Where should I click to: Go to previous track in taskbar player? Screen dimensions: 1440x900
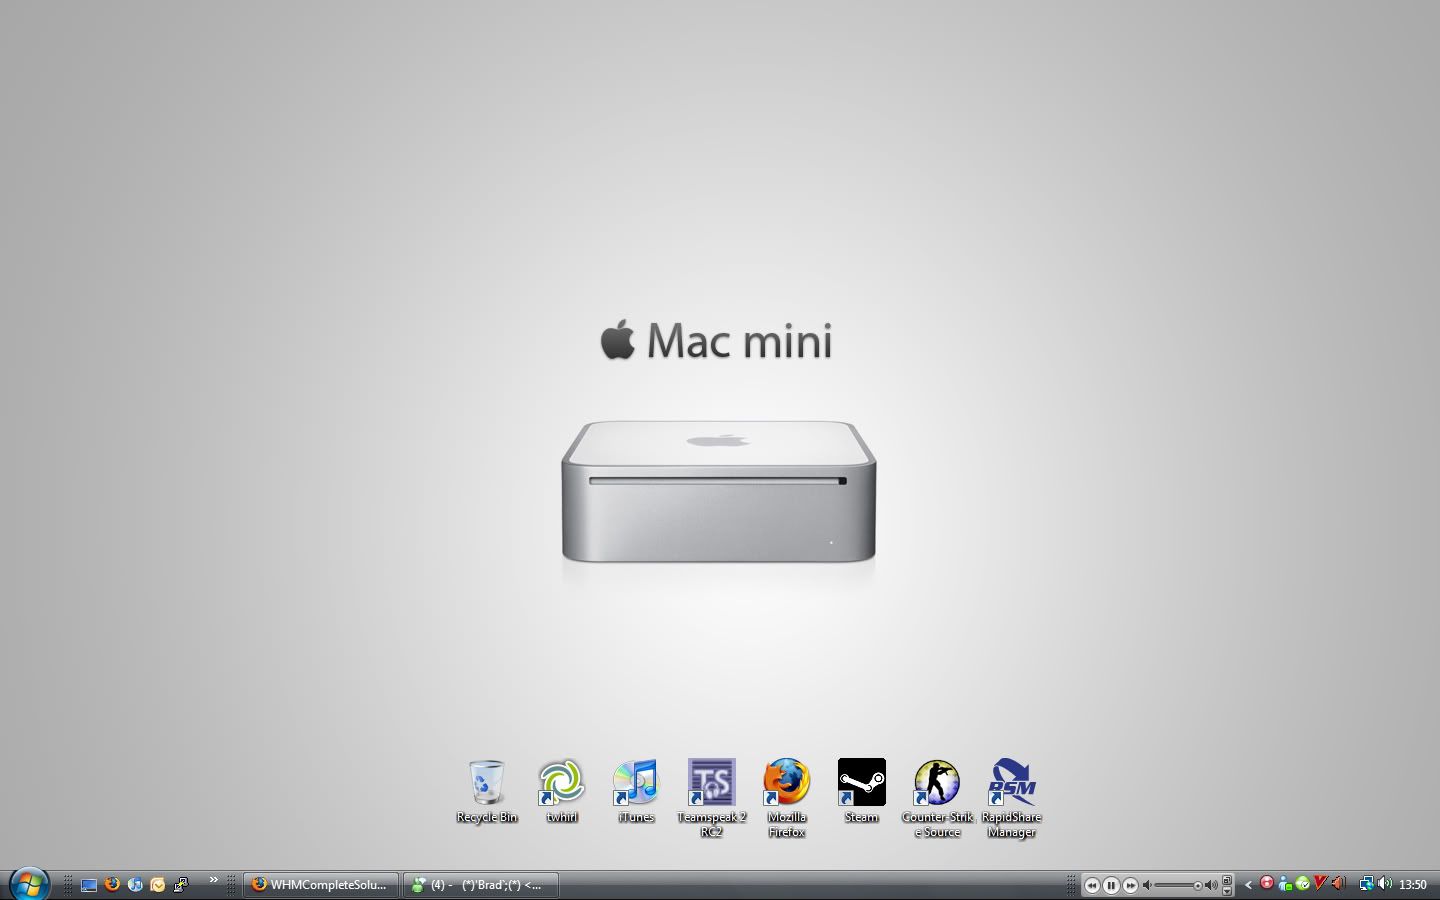point(1092,885)
